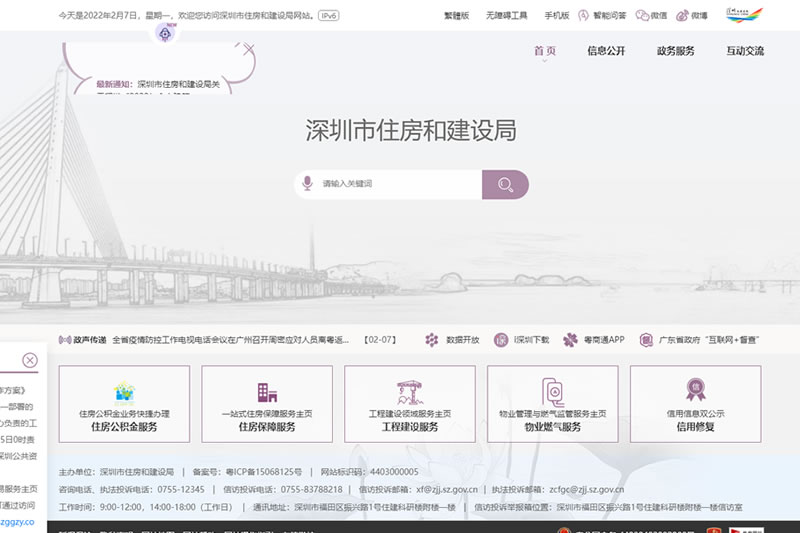Image resolution: width=800 pixels, height=533 pixels.
Task: Open the 住房保障服务 building icon tile
Action: coord(267,404)
